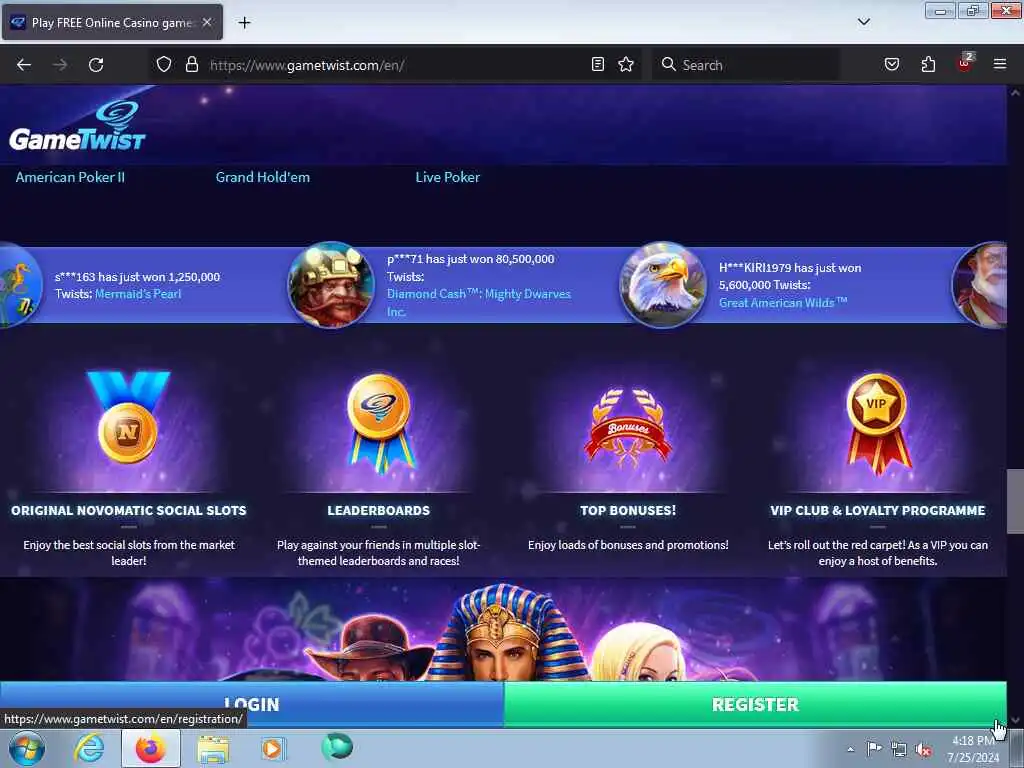This screenshot has width=1024, height=768.
Task: Launch Internet Explorer from taskbar
Action: tap(89, 748)
